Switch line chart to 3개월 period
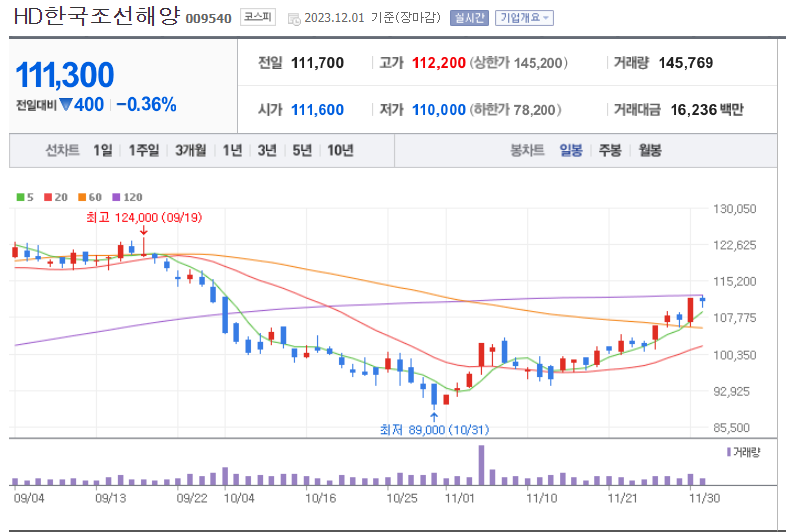Screen dimensions: 786x532 pos(190,151)
